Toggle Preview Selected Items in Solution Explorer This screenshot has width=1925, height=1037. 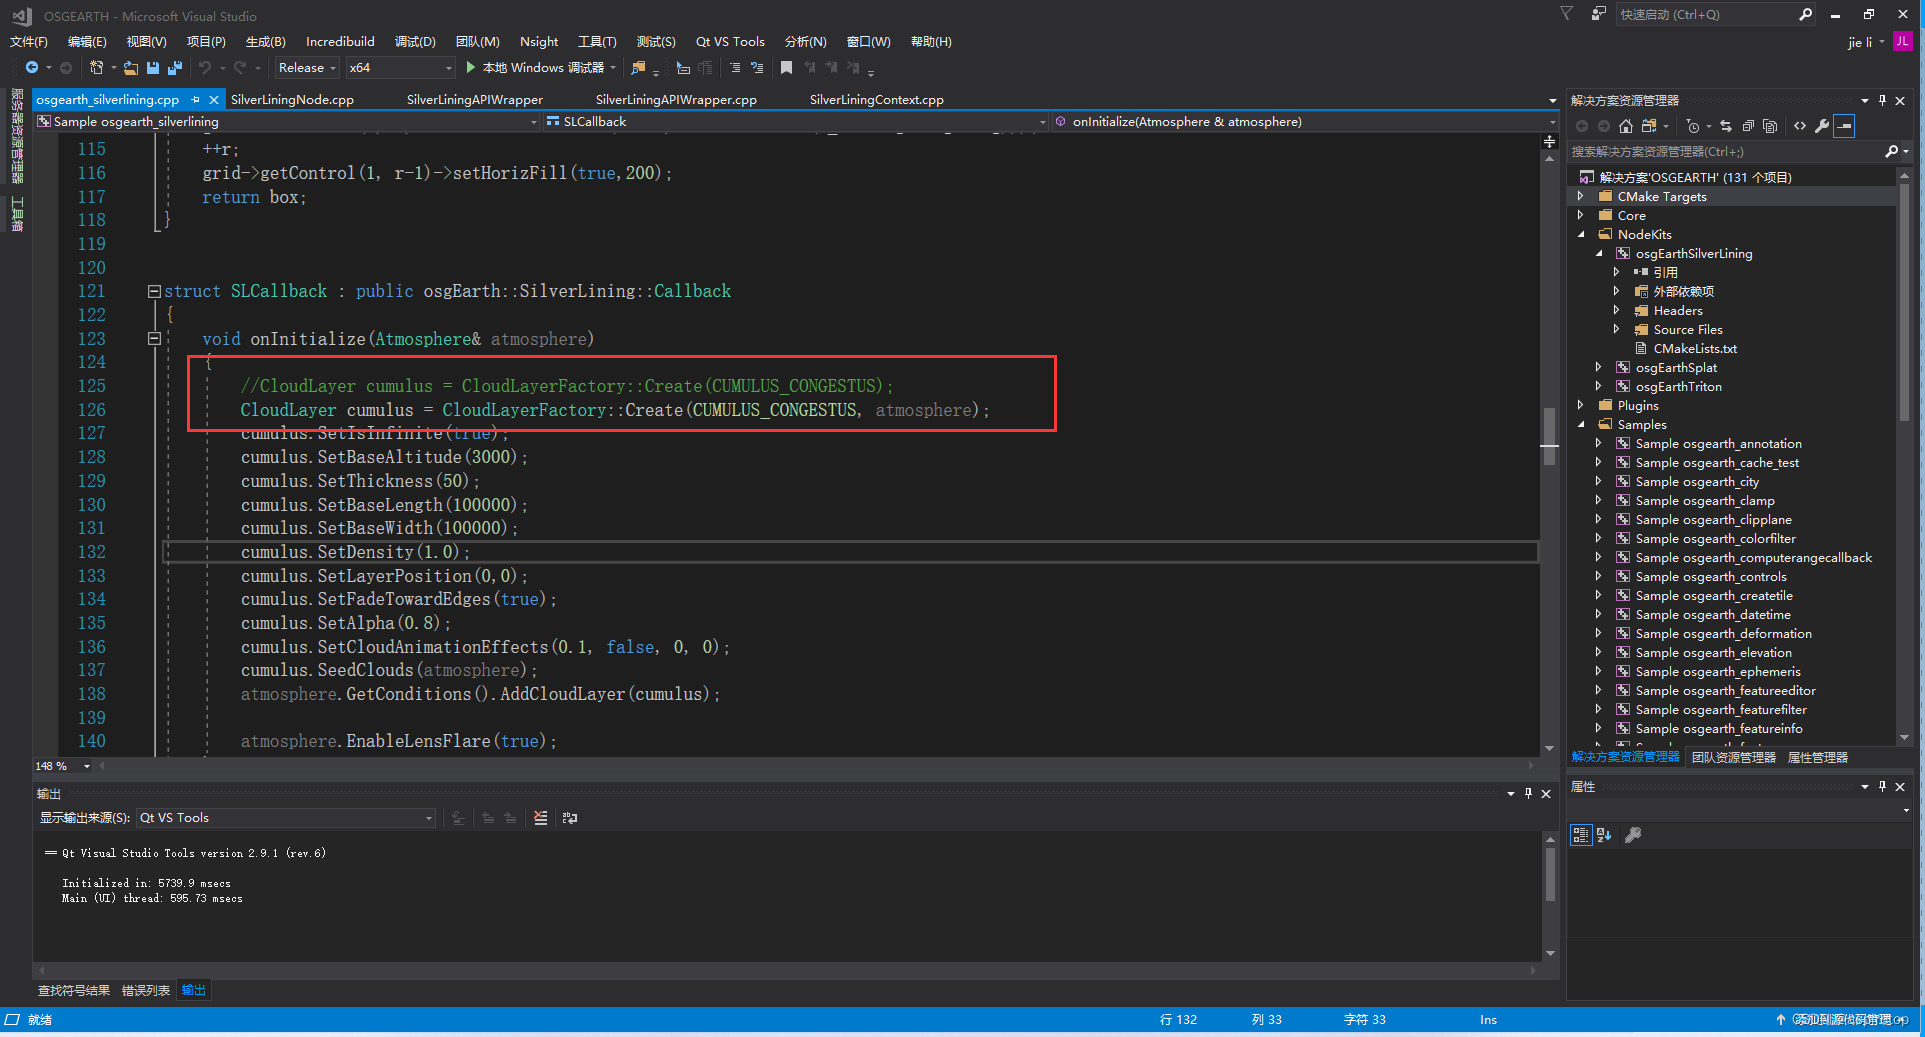[1845, 126]
